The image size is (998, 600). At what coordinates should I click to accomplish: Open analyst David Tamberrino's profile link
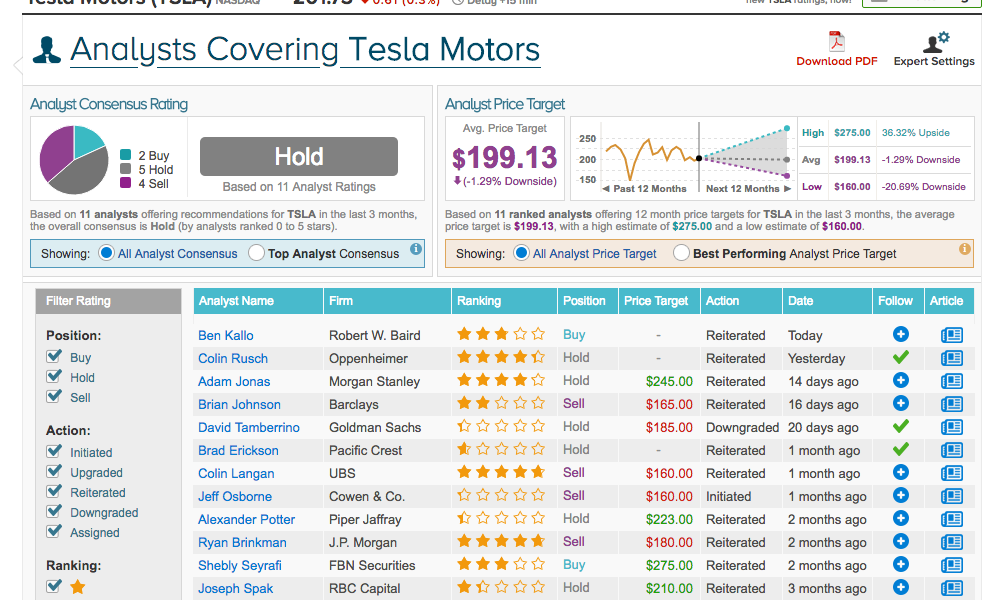248,427
